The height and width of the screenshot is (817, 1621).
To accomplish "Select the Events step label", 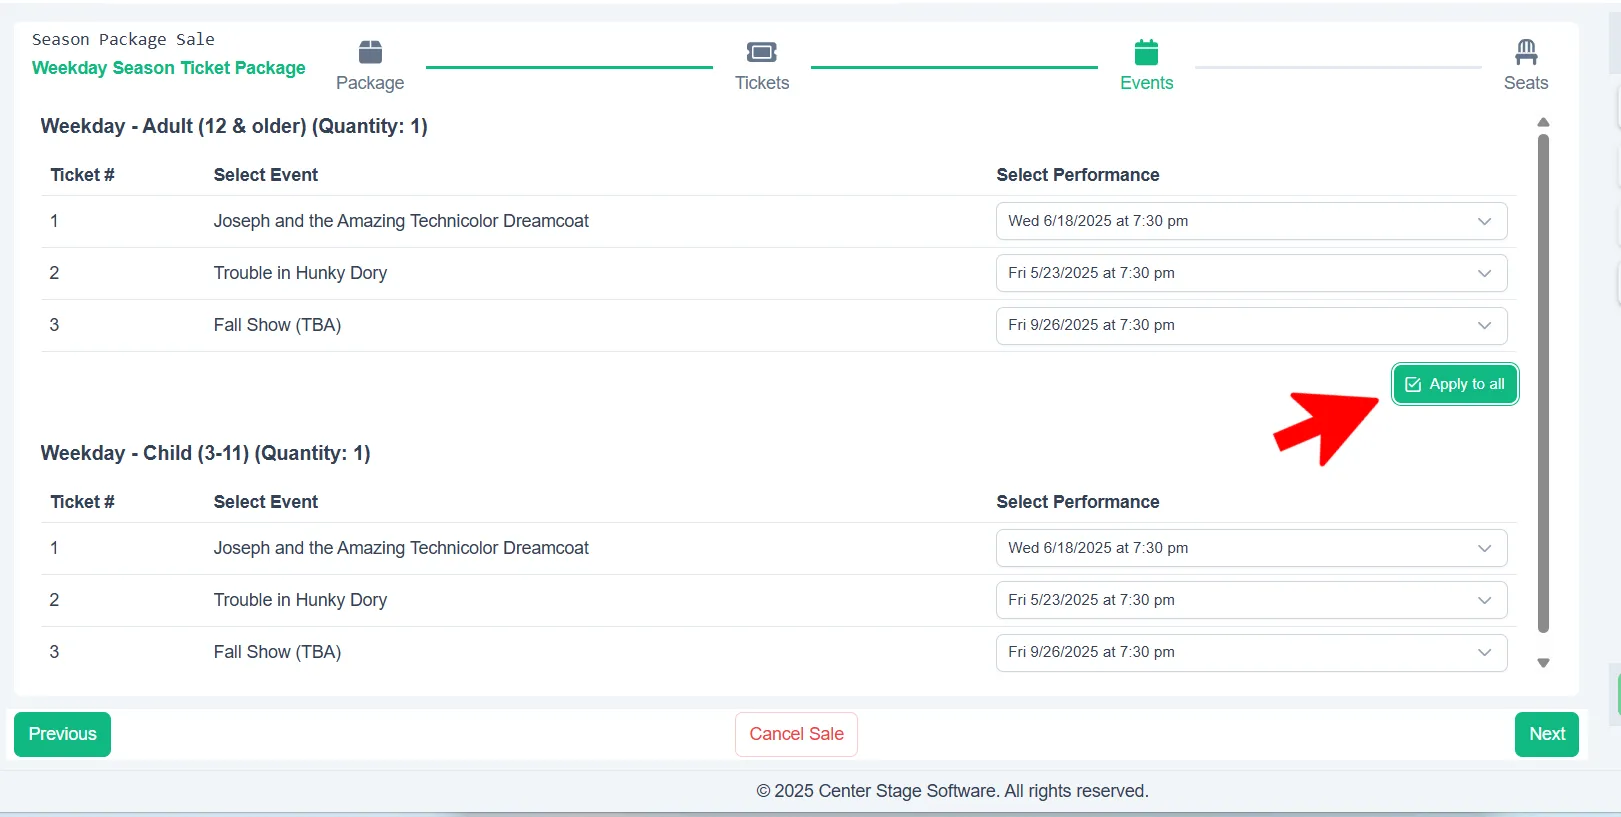I will point(1146,83).
